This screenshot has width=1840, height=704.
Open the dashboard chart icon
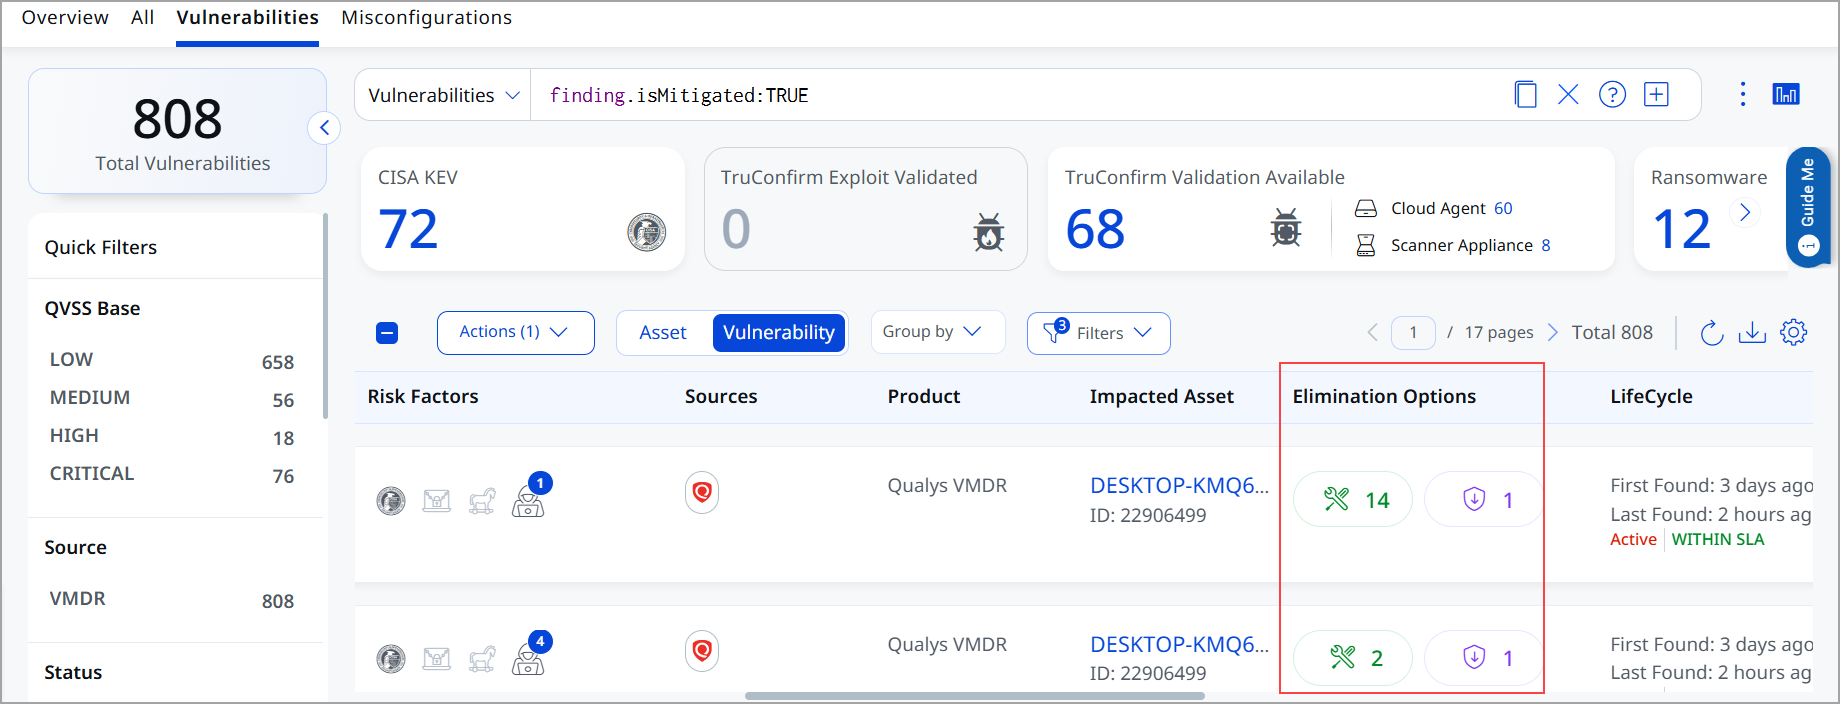tap(1786, 95)
